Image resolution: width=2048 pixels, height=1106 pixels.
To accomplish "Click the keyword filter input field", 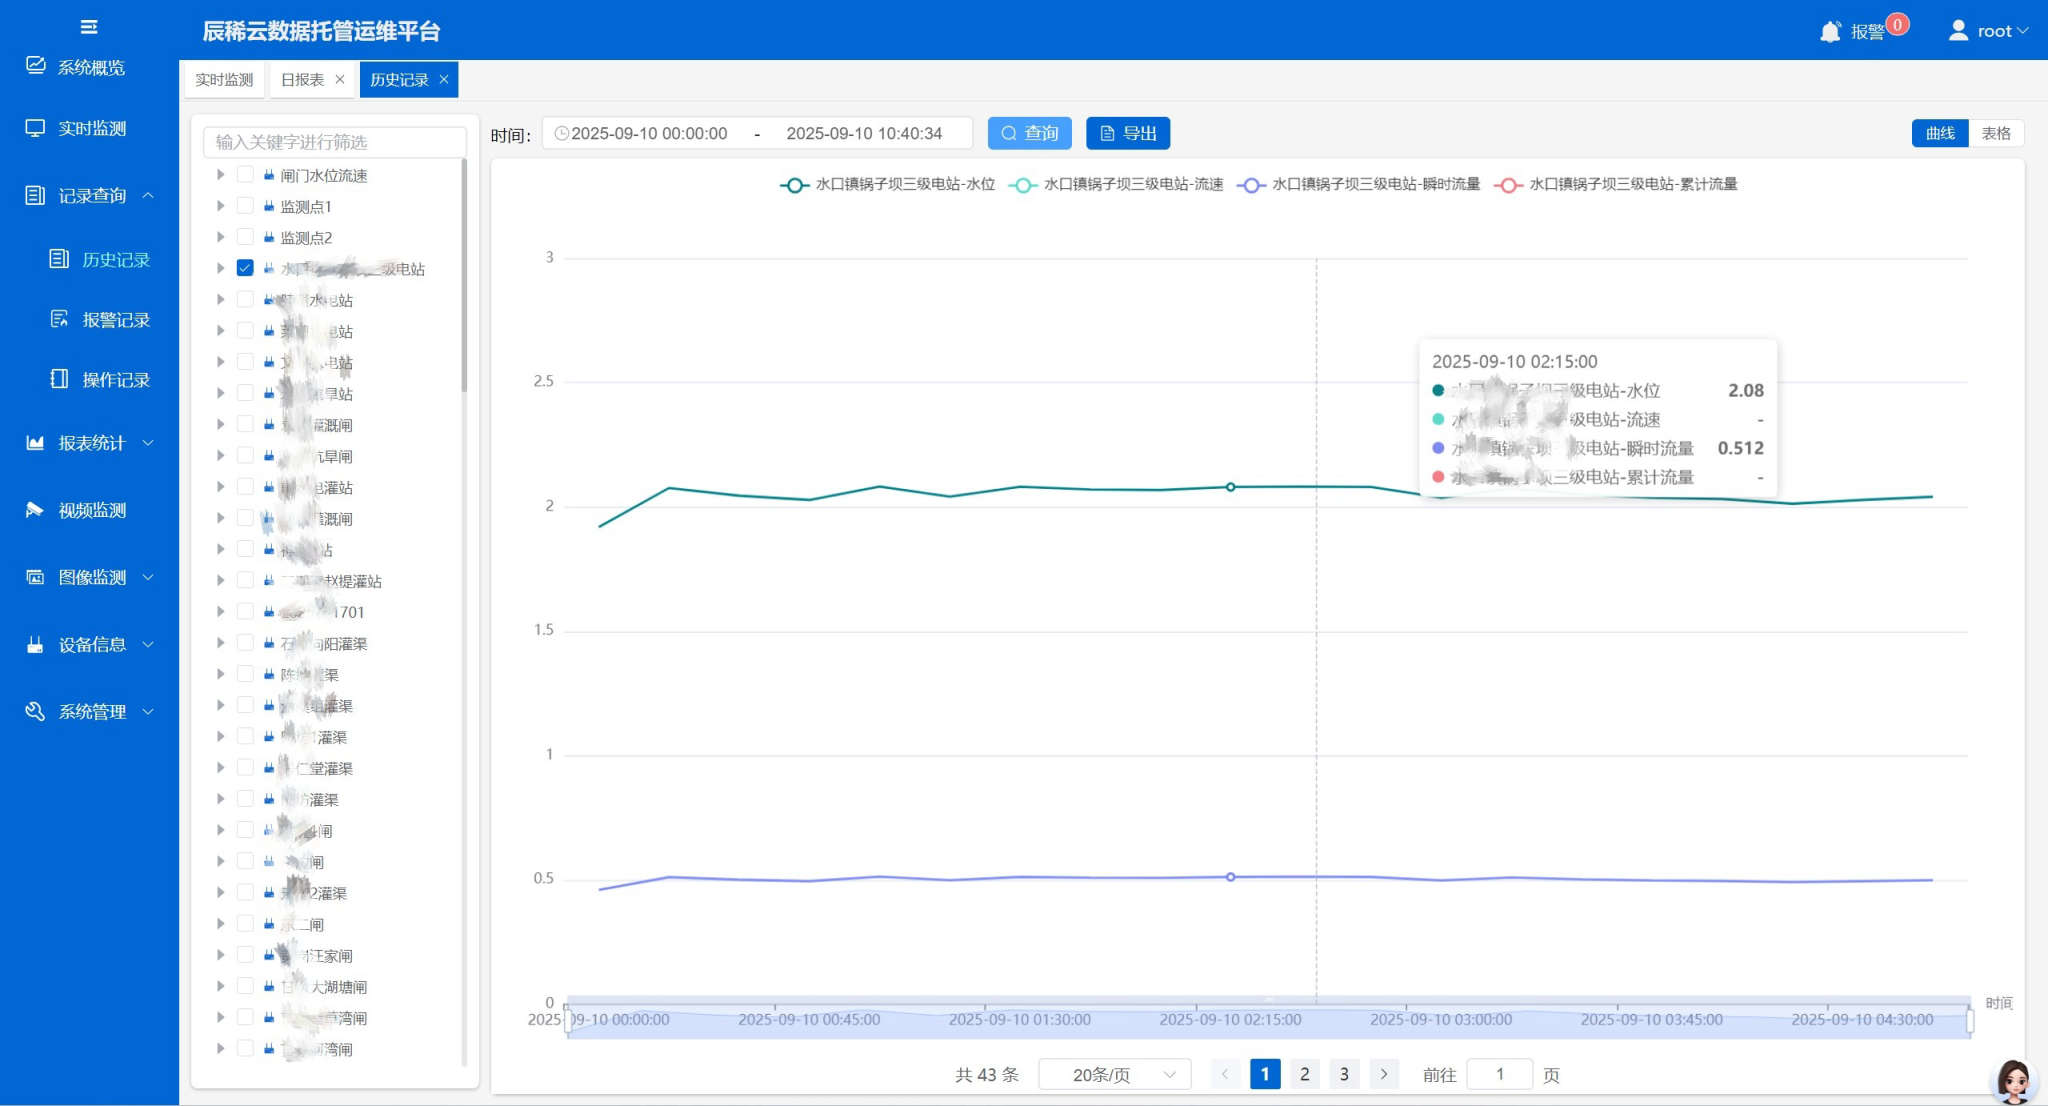I will coord(334,142).
